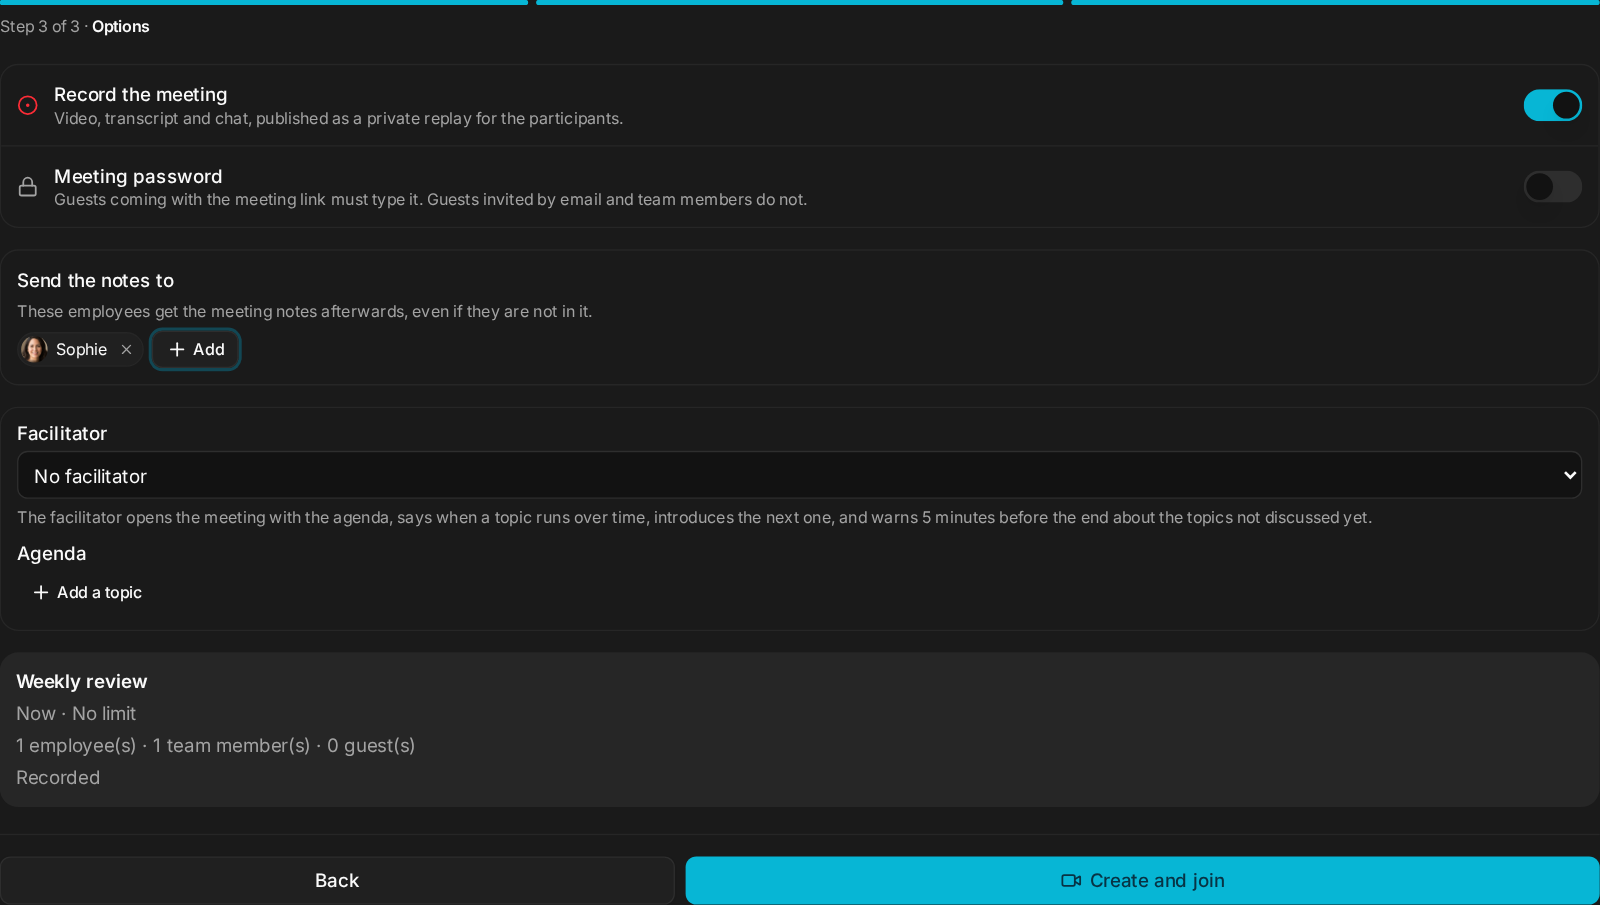Remove Sophie from notes recipients
1600x905 pixels.
(126, 349)
